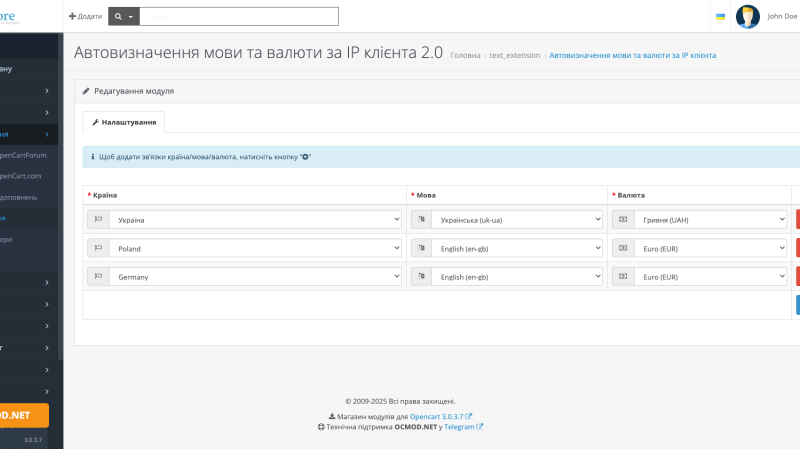Open the Euro currency dropdown in Poland row
800x450 pixels.
[710, 248]
